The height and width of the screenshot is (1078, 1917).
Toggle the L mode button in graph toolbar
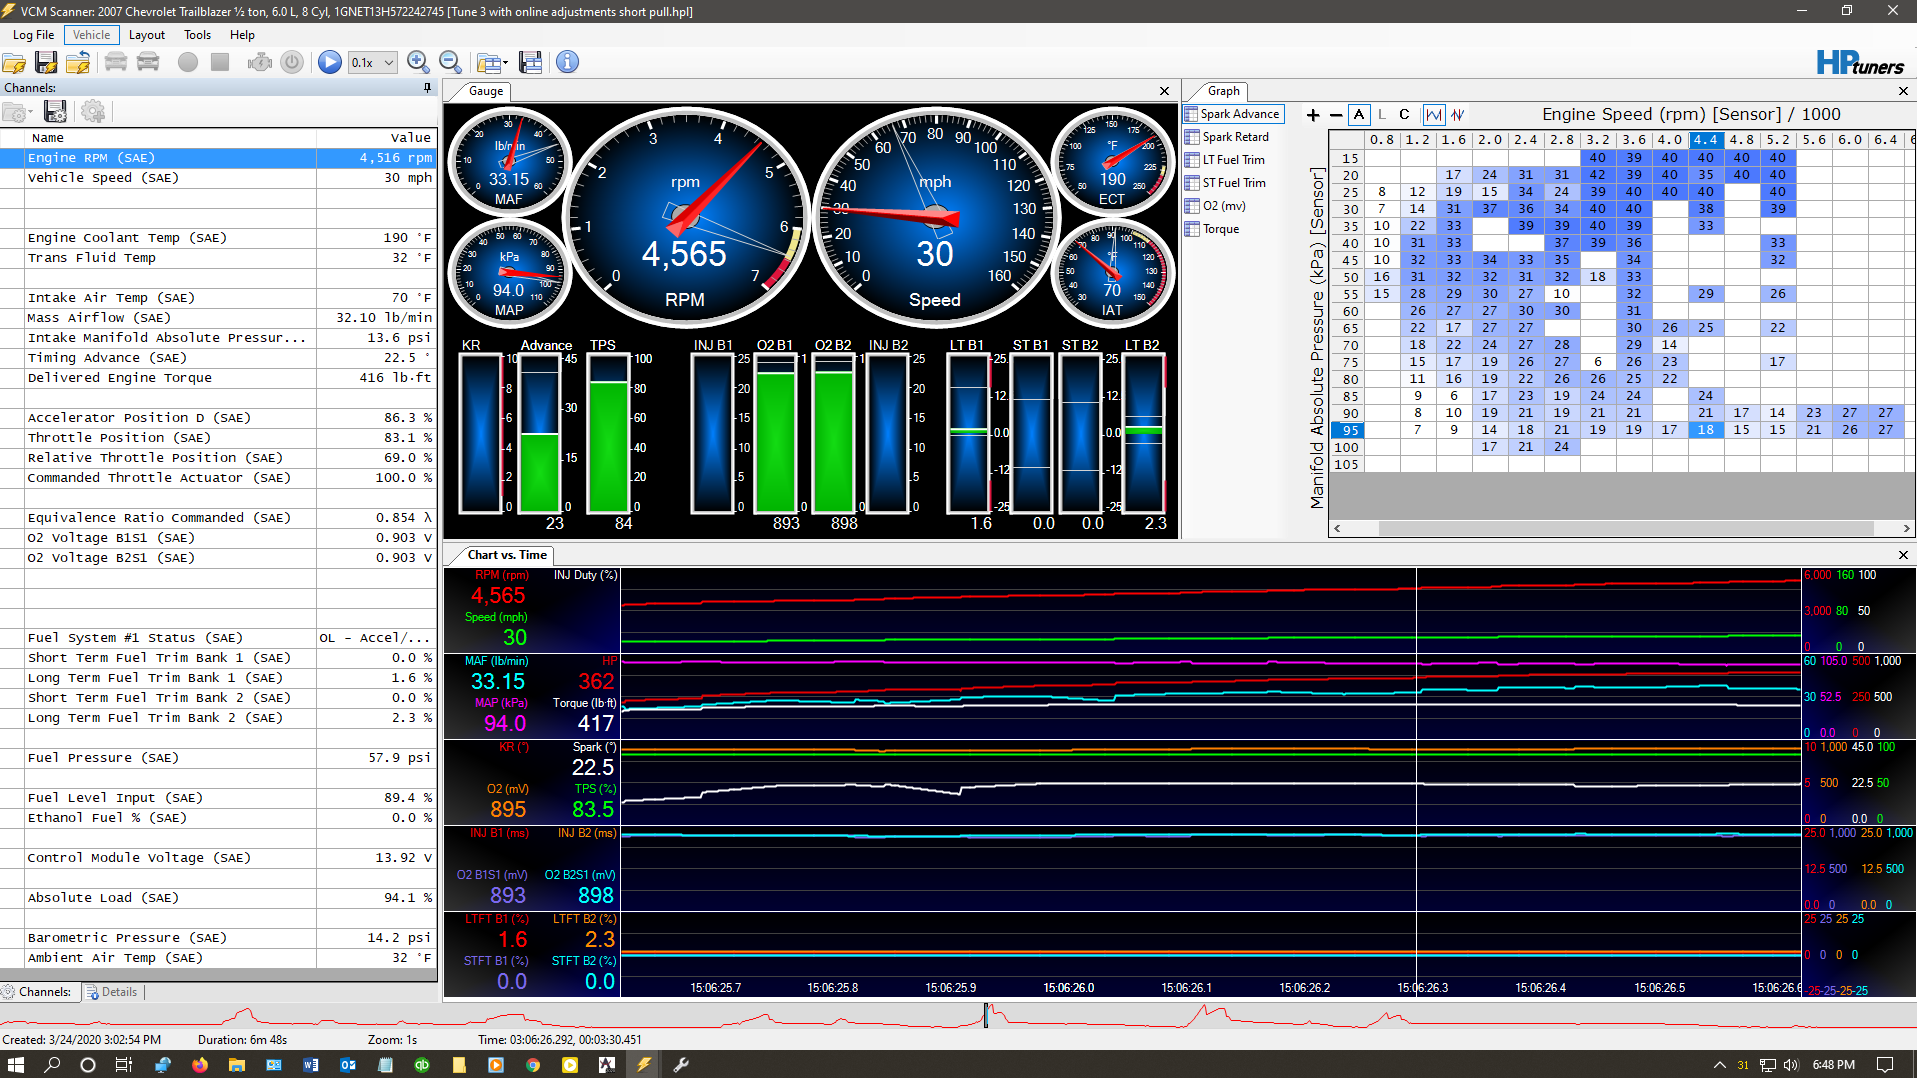[x=1382, y=115]
